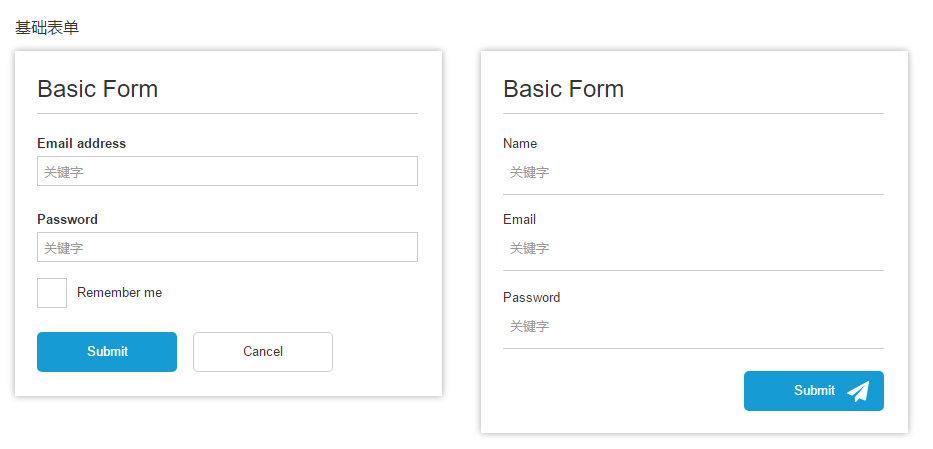Focus the Email address input field

click(x=227, y=172)
